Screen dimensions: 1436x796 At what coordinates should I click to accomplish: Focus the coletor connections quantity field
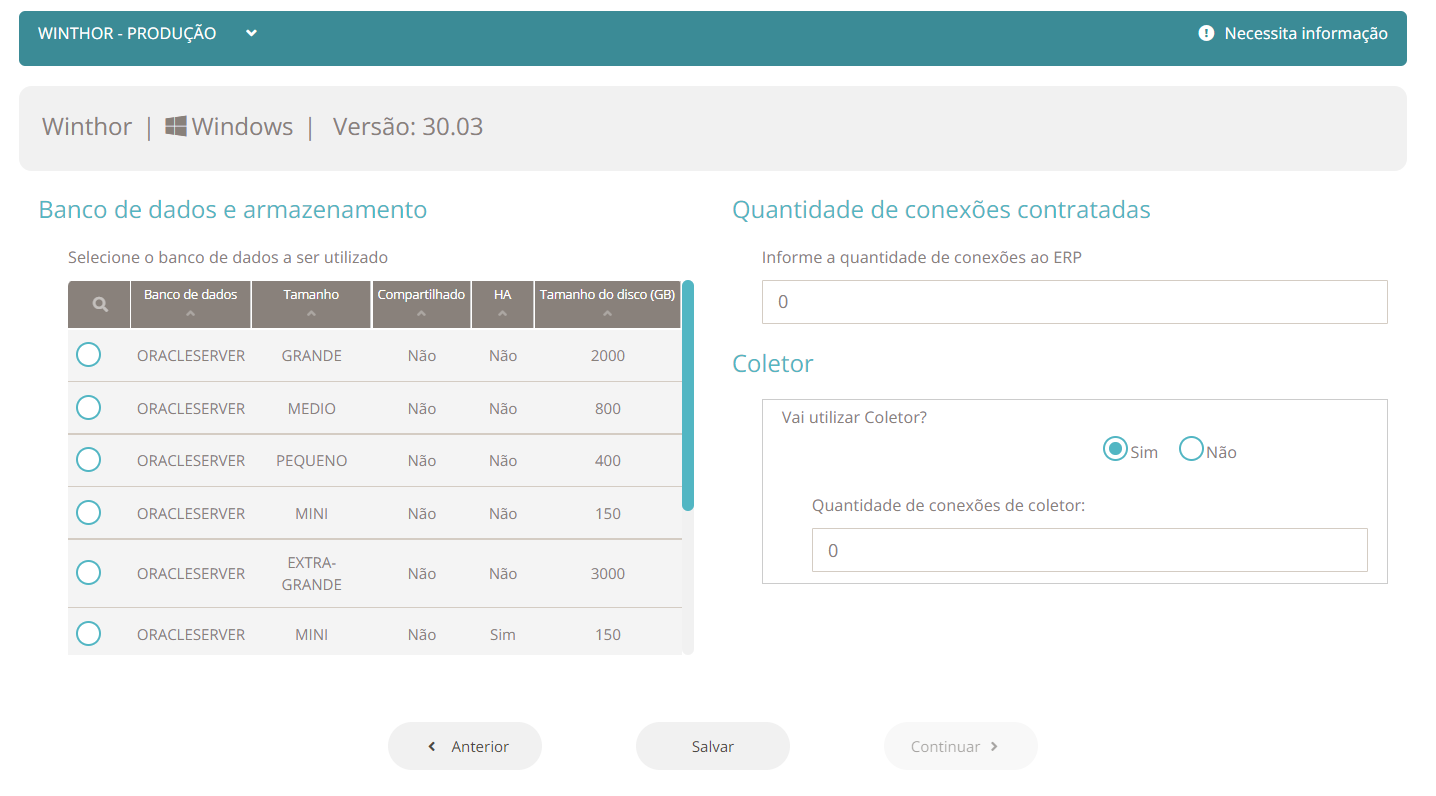pos(1090,550)
